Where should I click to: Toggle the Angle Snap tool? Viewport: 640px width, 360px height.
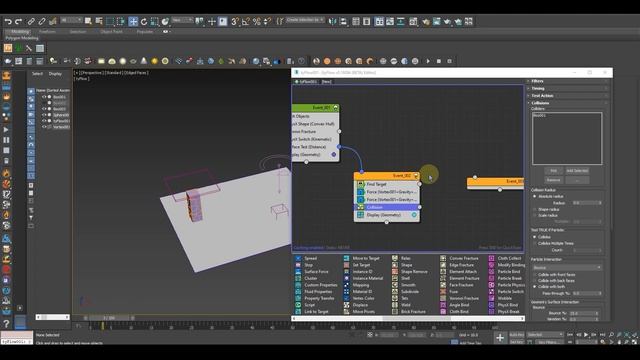246,21
